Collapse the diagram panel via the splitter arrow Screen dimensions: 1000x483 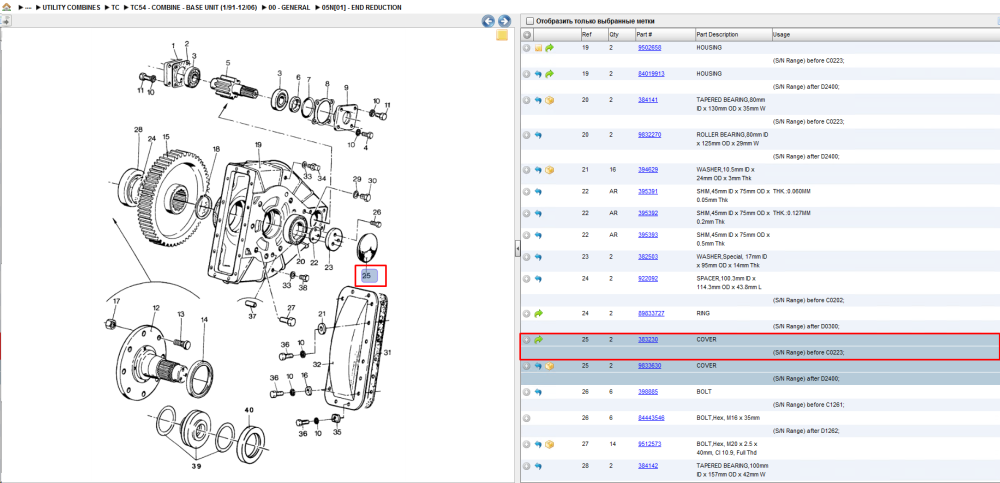(518, 249)
